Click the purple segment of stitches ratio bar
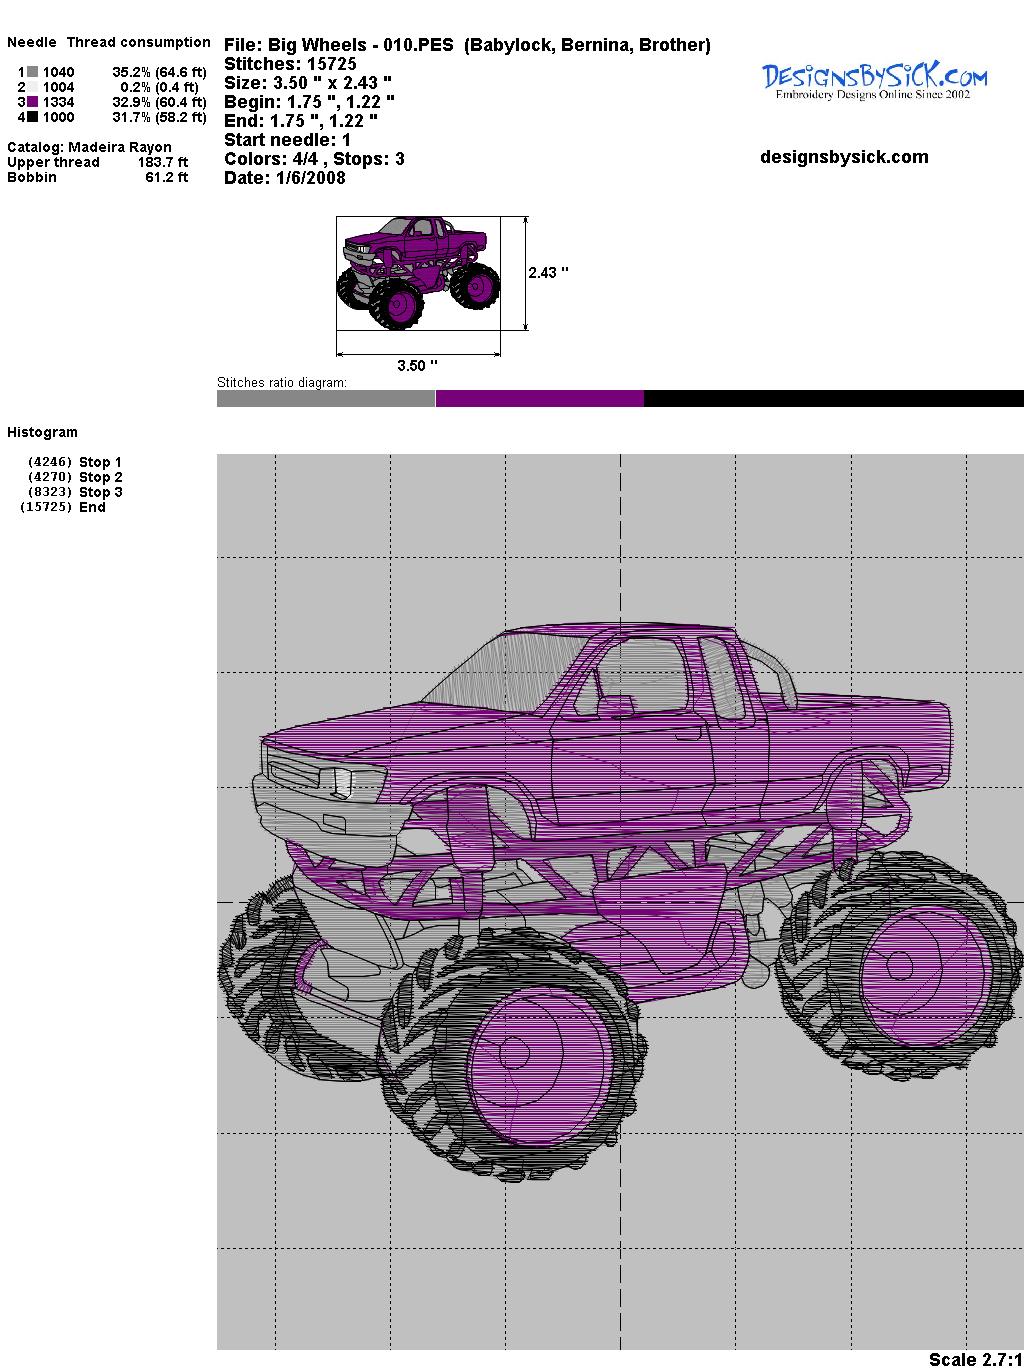Image resolution: width=1024 pixels, height=1370 pixels. coord(540,399)
